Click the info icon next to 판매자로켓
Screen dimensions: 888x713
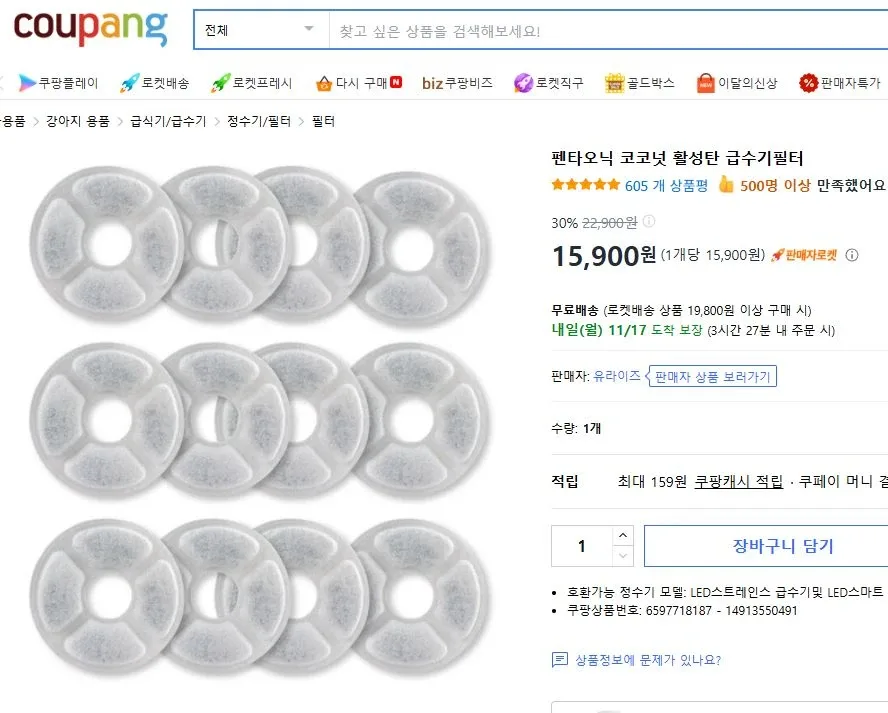[x=852, y=255]
